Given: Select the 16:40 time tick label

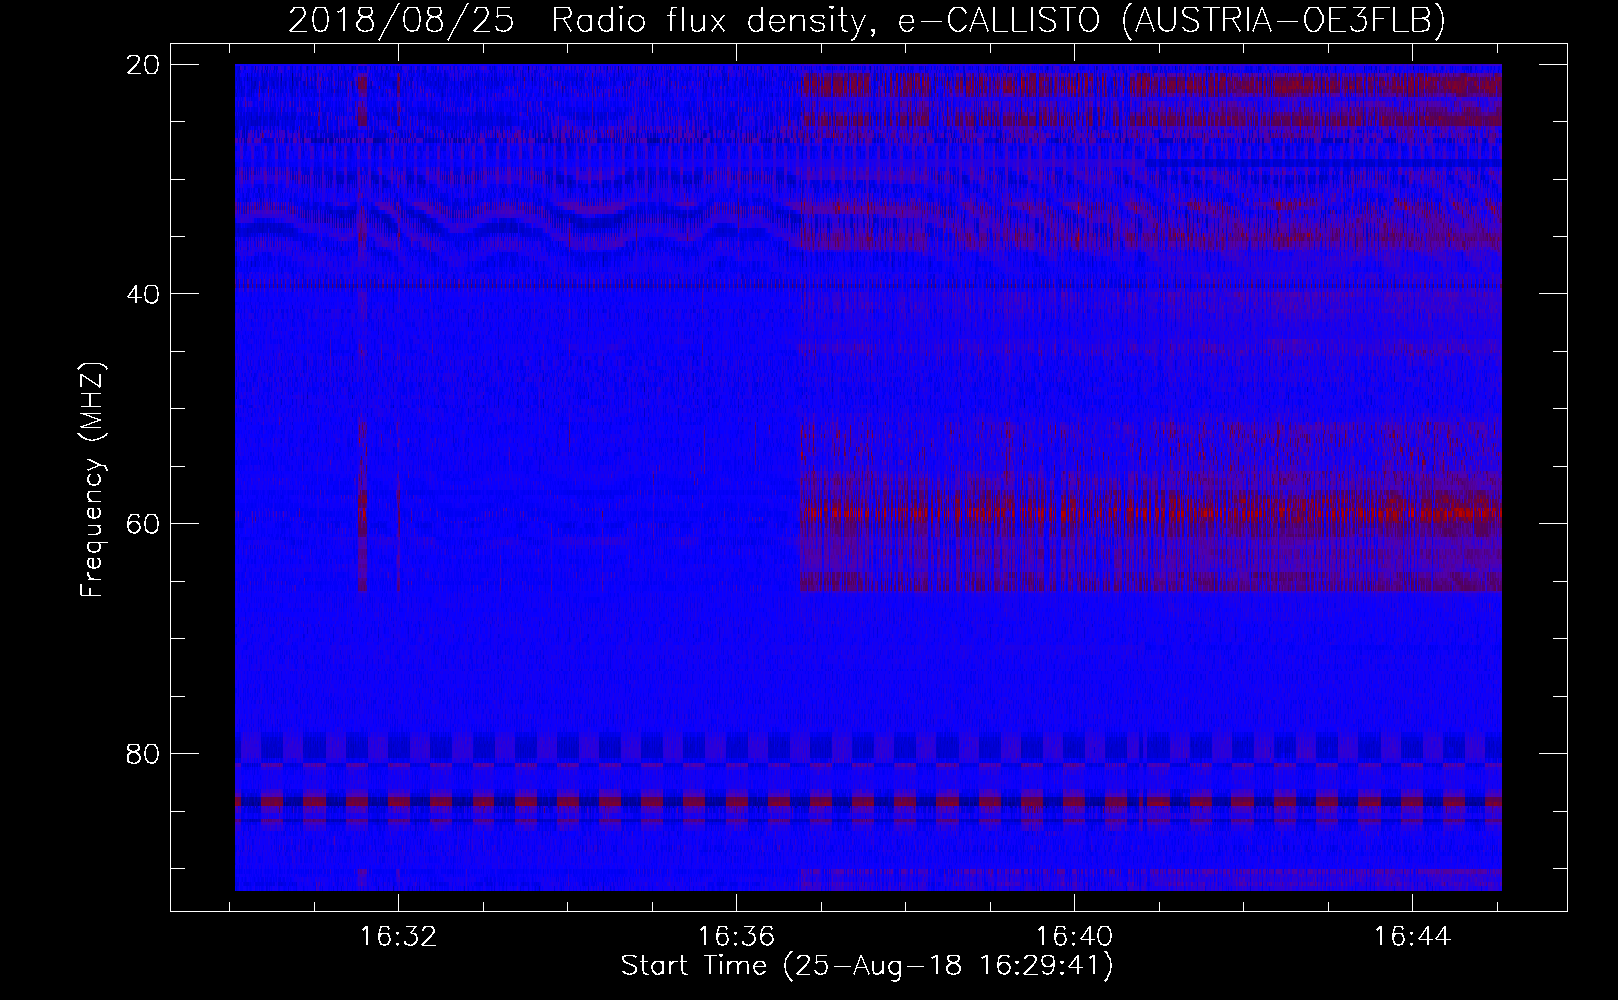Looking at the screenshot, I should point(1074,936).
